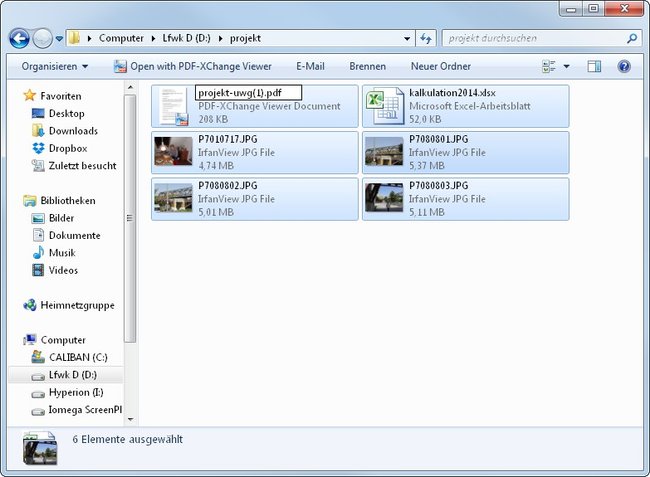Click the P7080802.JPG thumbnail
Viewport: 650px width, 477px height.
[173, 198]
